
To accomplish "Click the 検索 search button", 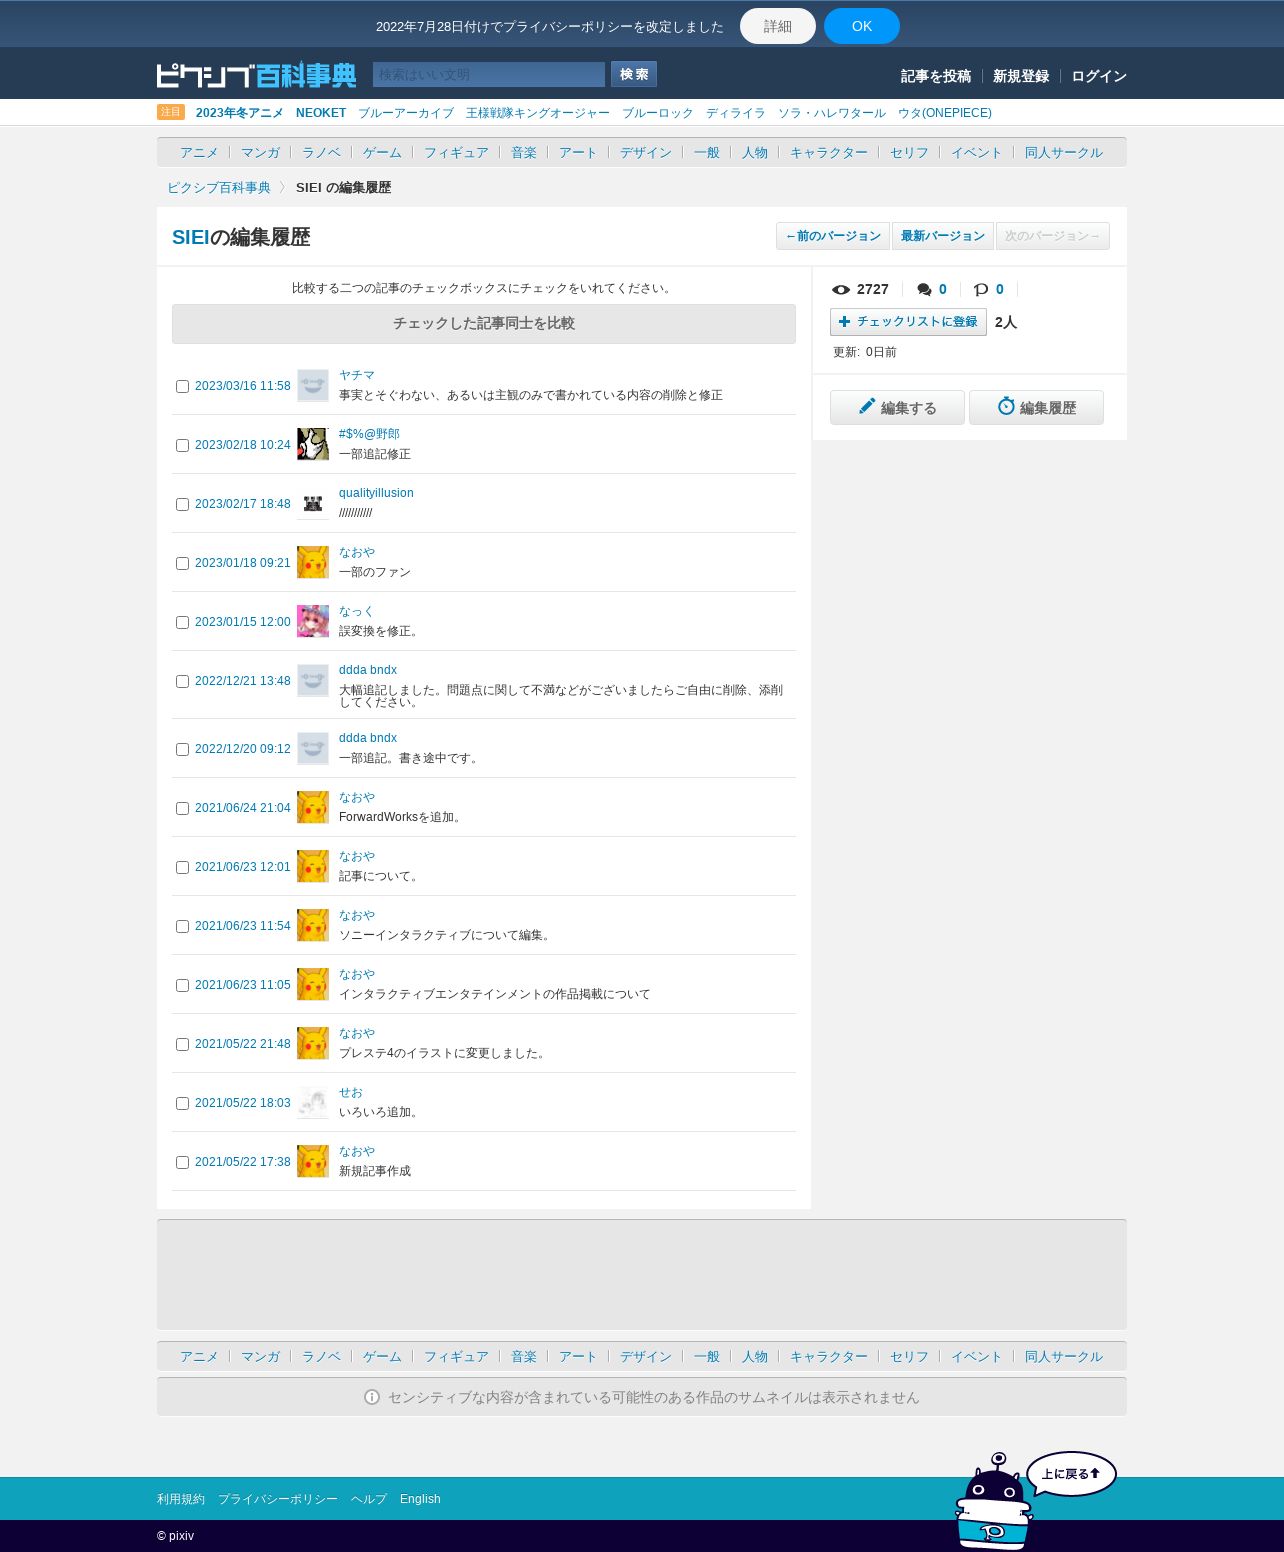I will click(634, 74).
